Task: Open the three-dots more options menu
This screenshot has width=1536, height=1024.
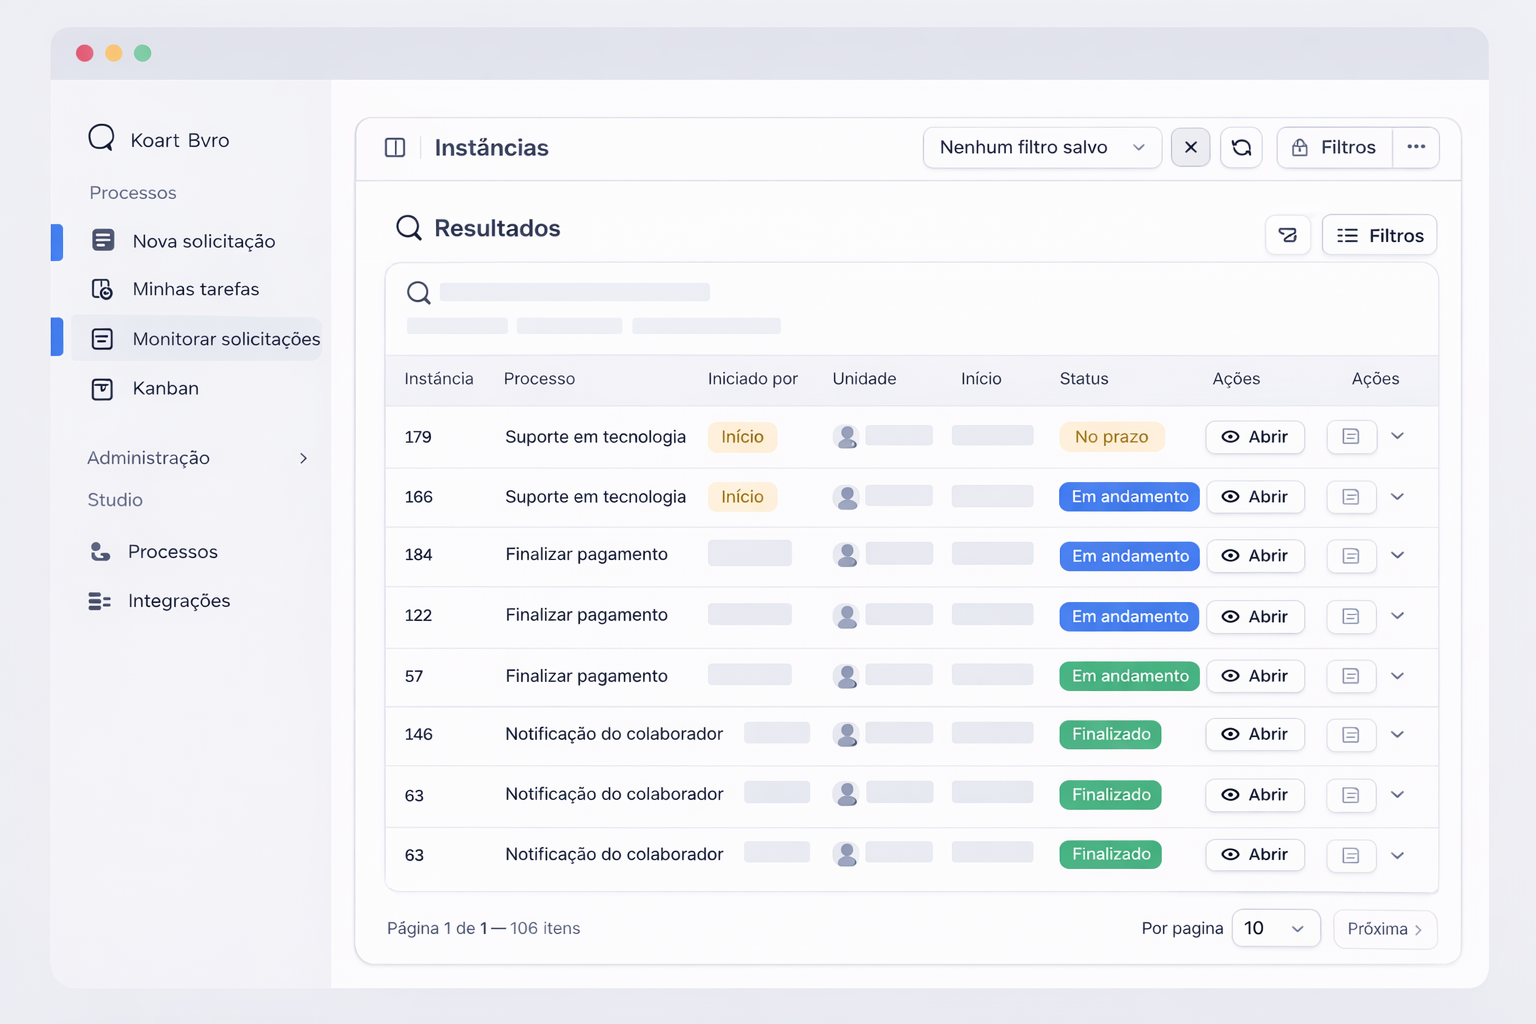Action: point(1416,148)
